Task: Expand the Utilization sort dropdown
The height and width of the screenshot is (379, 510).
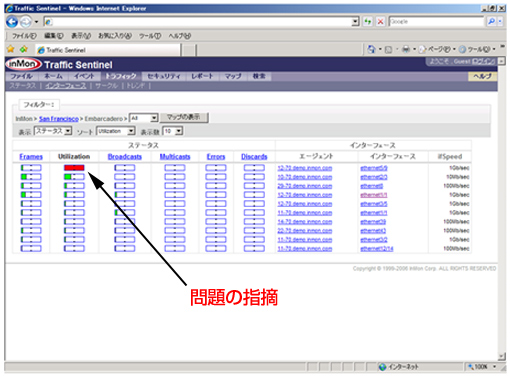Action: (x=116, y=131)
